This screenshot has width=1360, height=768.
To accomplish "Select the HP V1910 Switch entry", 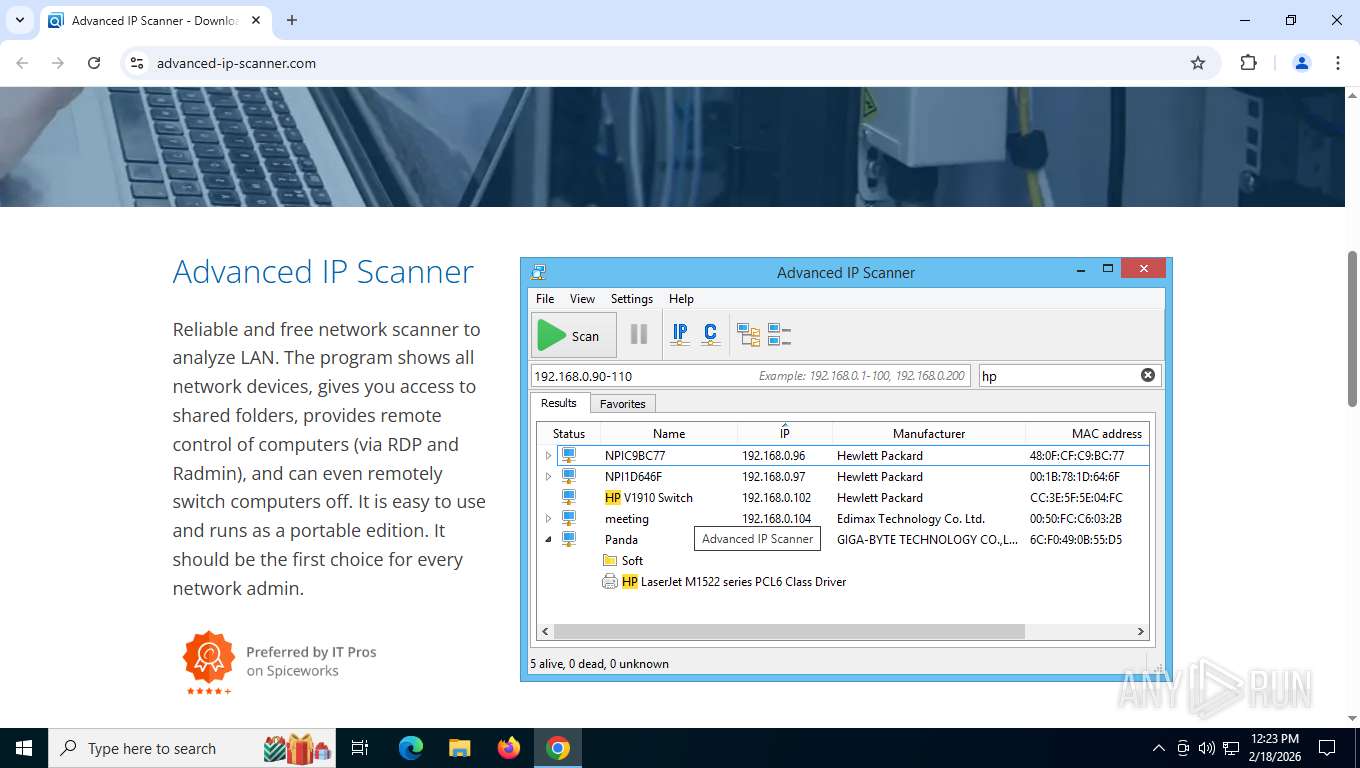I will pyautogui.click(x=649, y=498).
